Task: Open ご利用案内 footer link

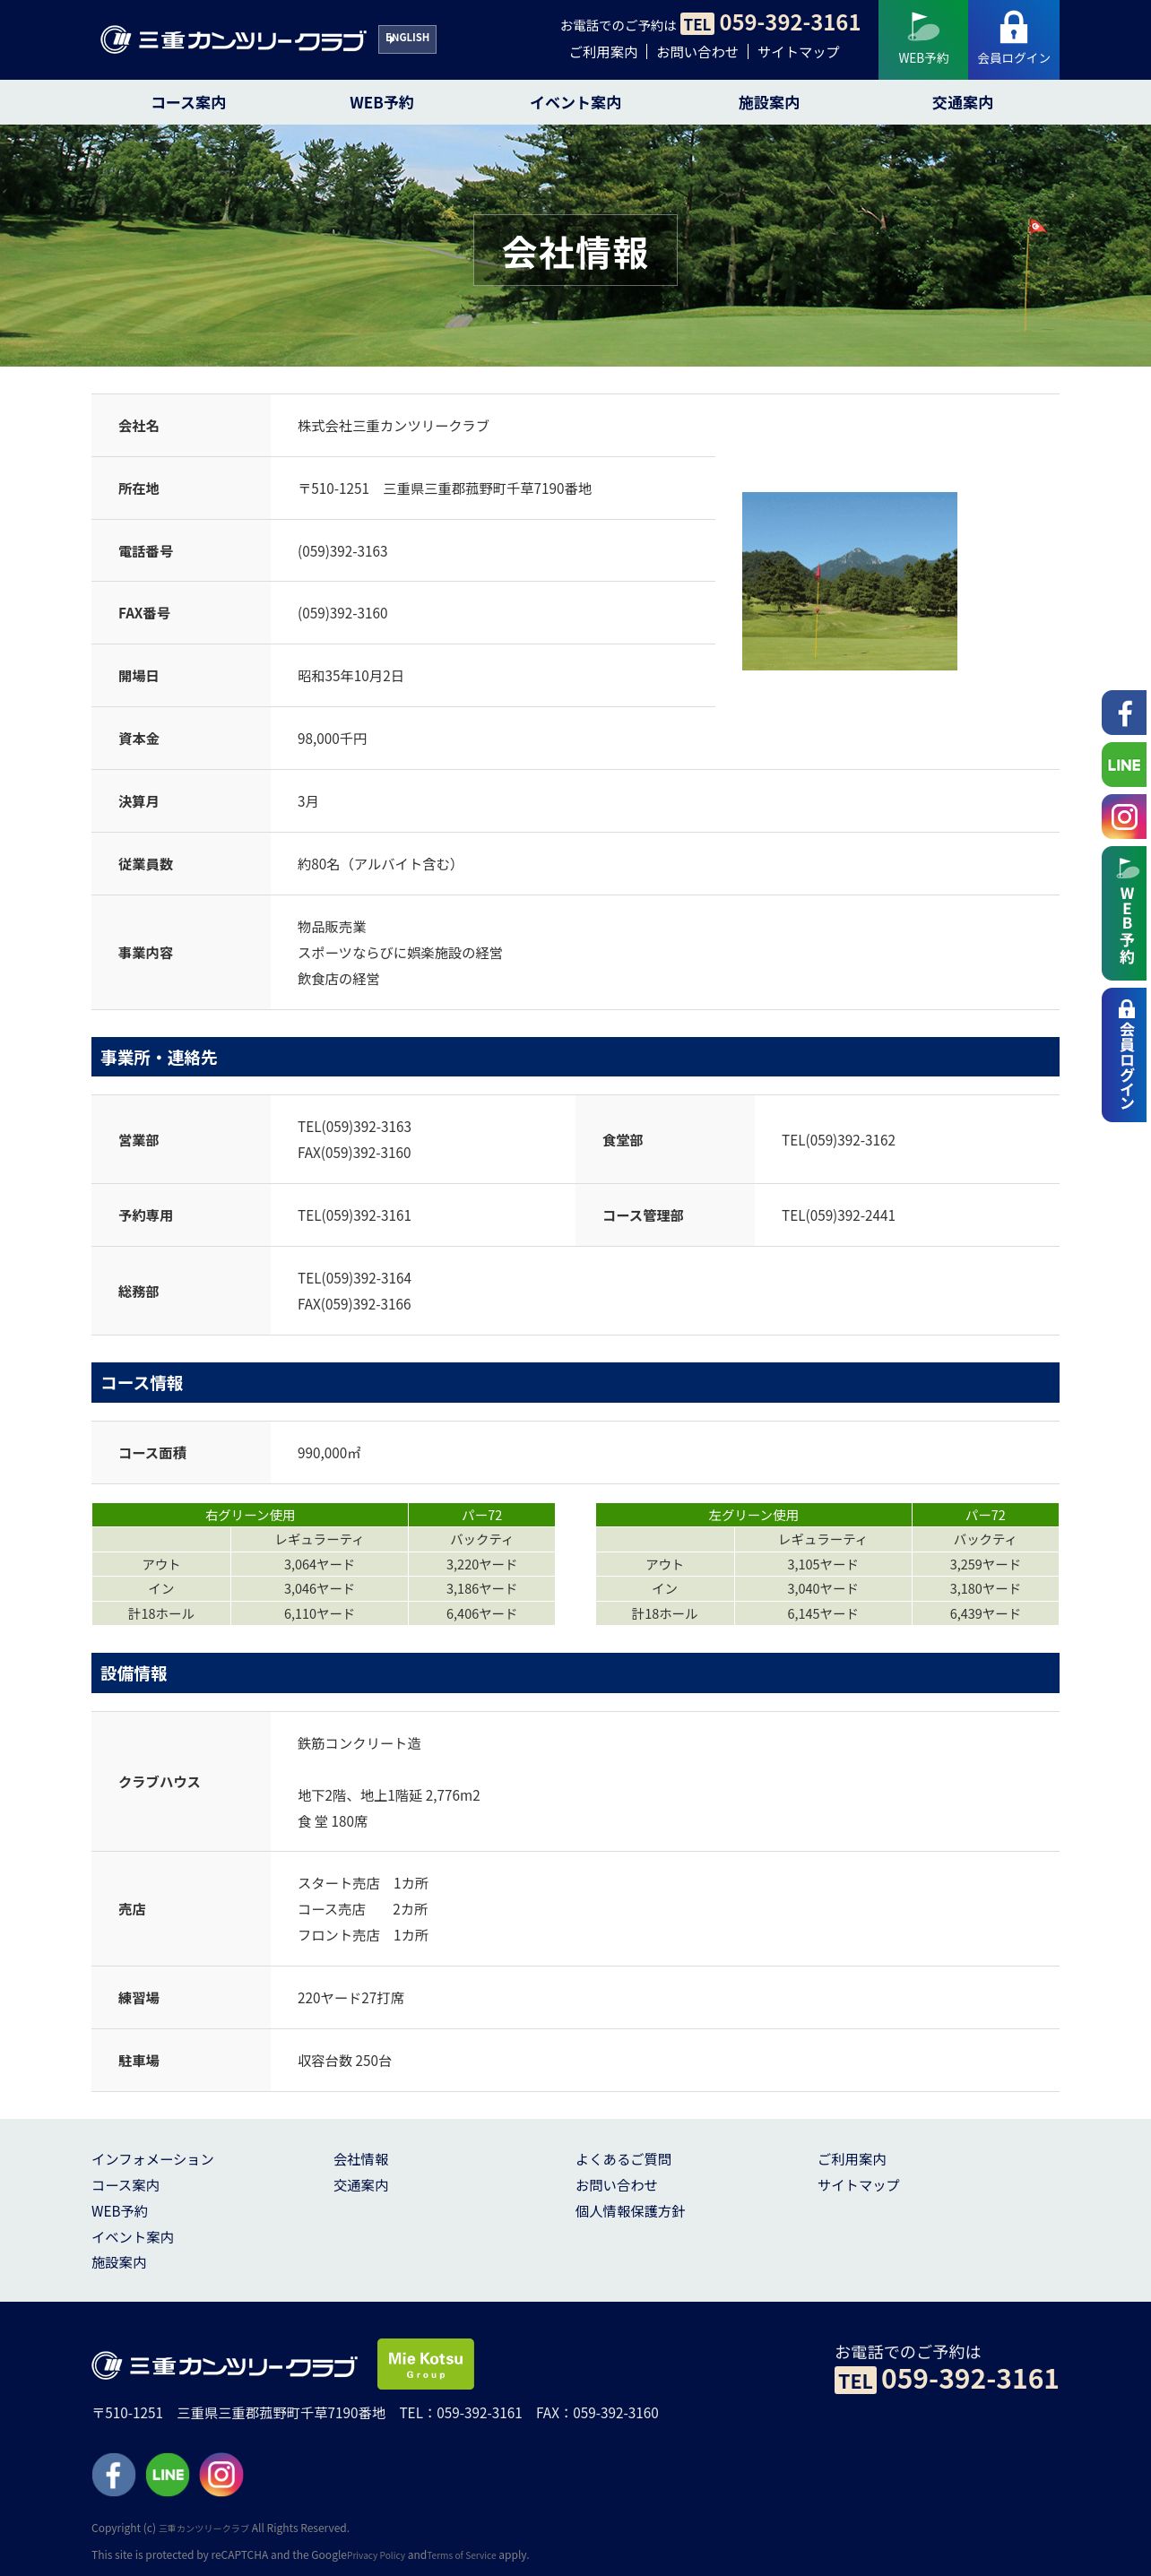Action: tap(852, 2159)
